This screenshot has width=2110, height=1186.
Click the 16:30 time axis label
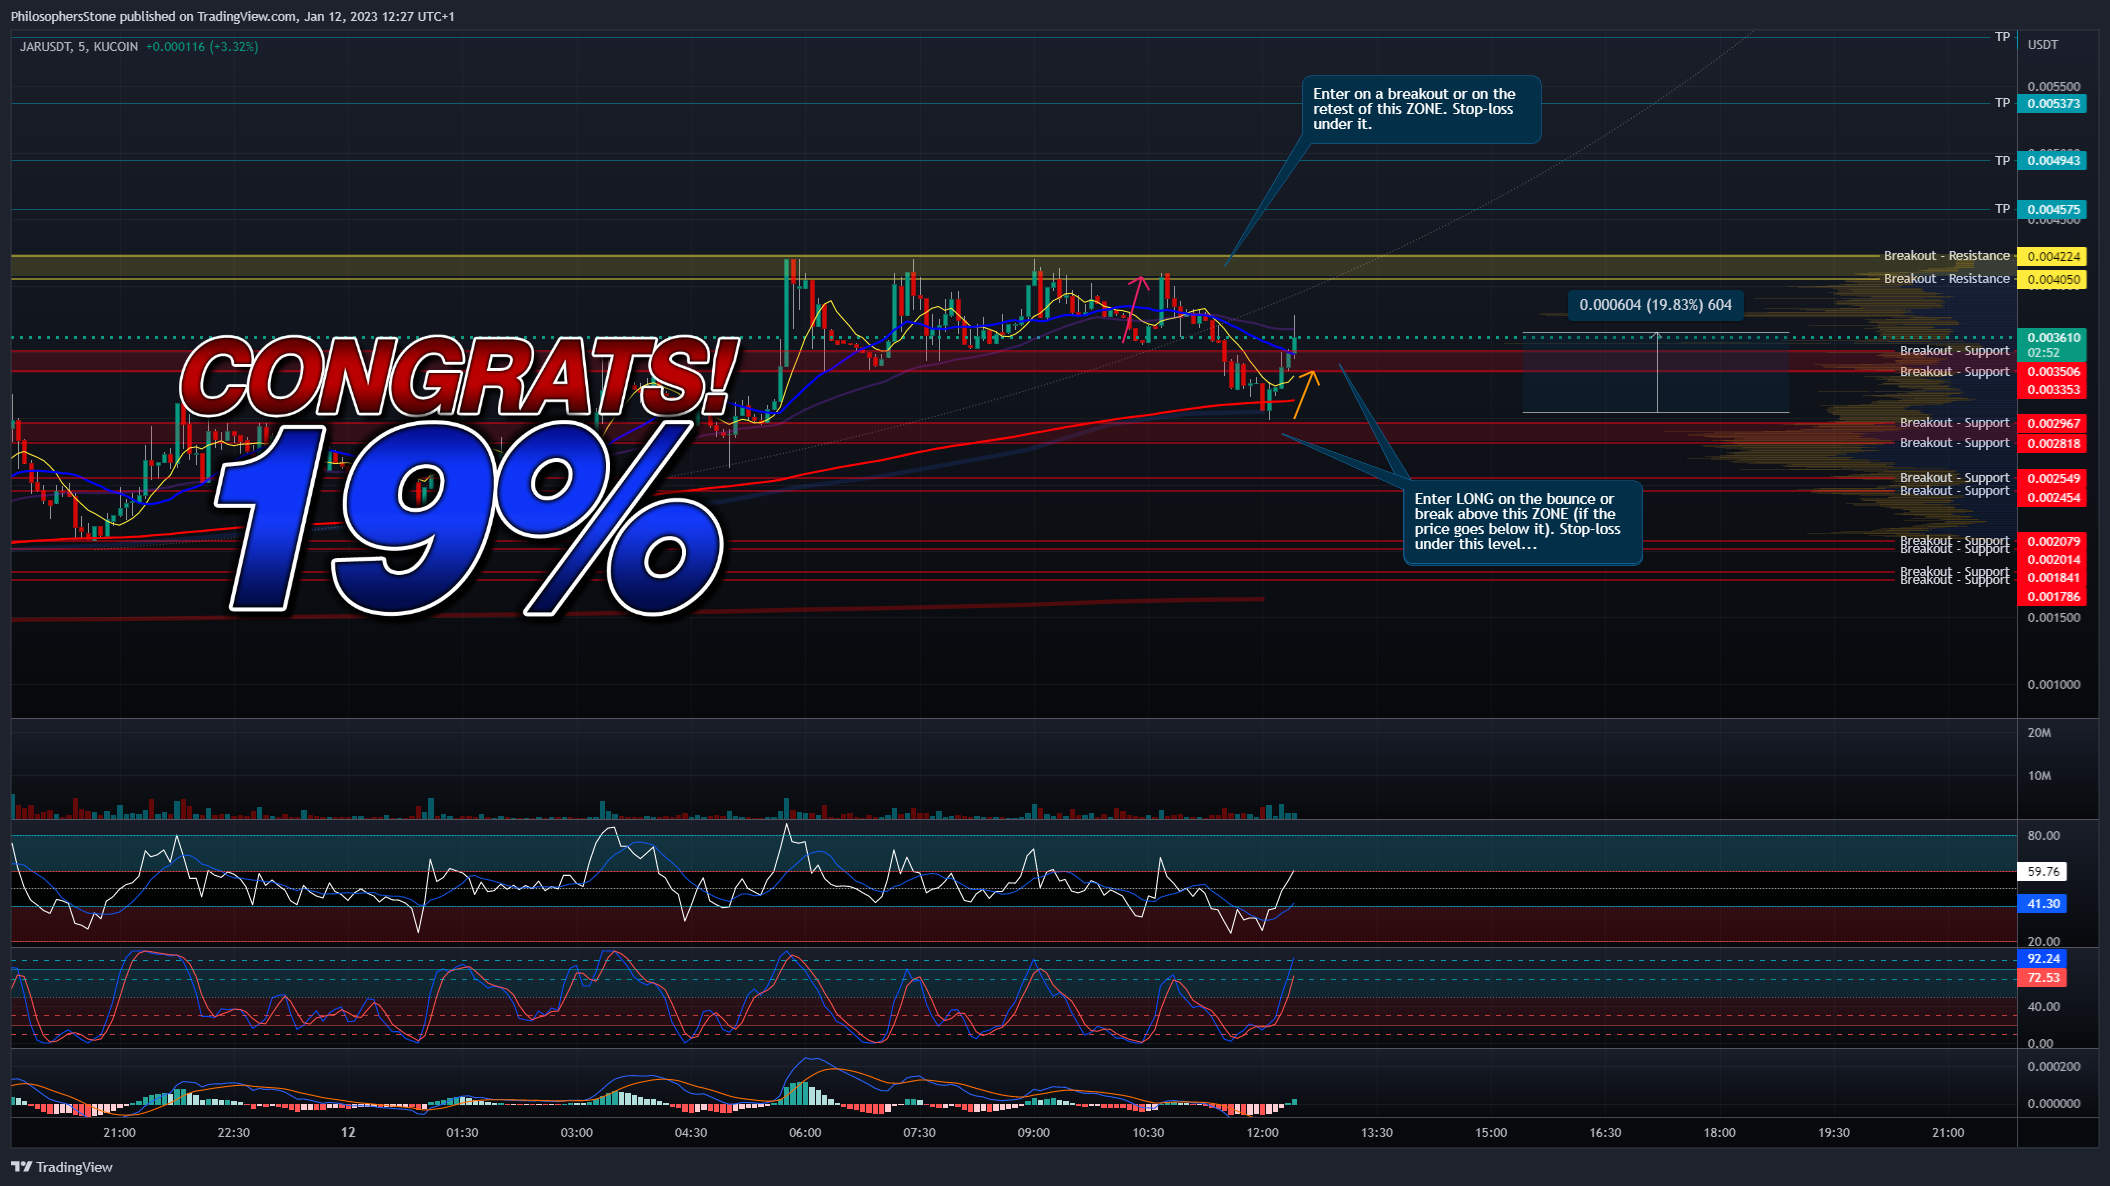pos(1605,1133)
